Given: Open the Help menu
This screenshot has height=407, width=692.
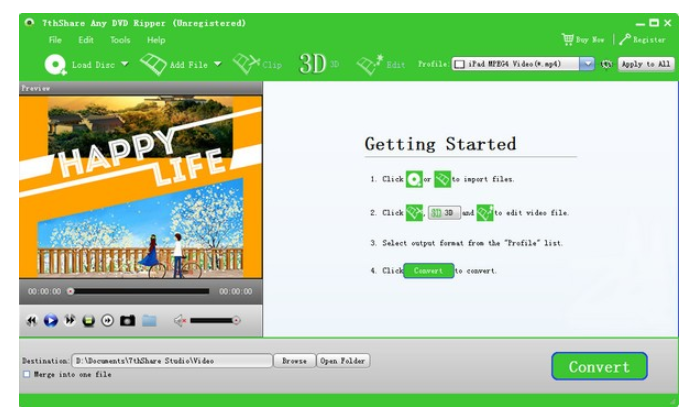Looking at the screenshot, I should 156,40.
